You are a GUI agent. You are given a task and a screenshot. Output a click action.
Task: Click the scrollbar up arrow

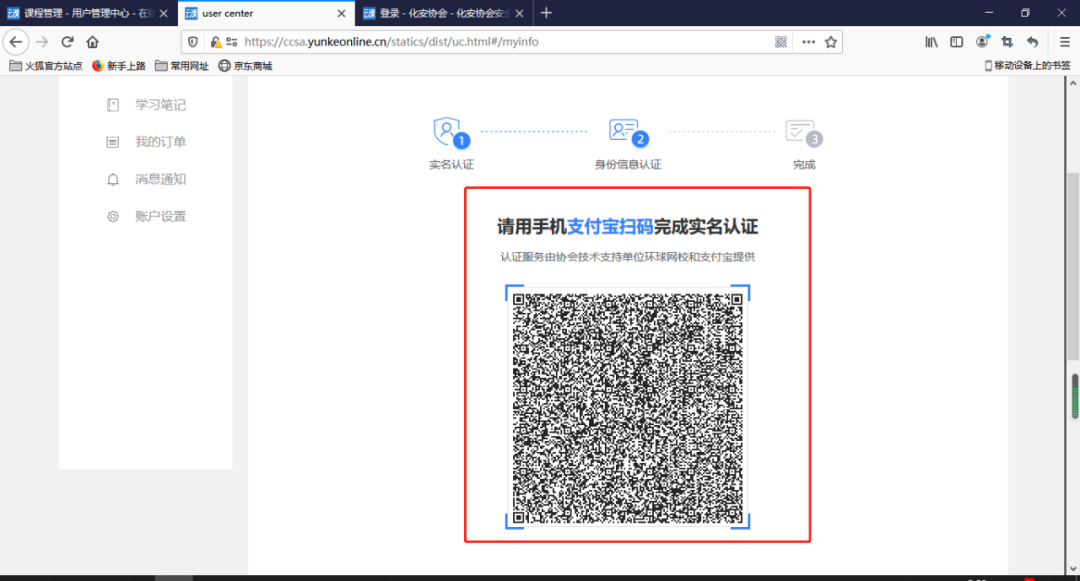pyautogui.click(x=1073, y=83)
